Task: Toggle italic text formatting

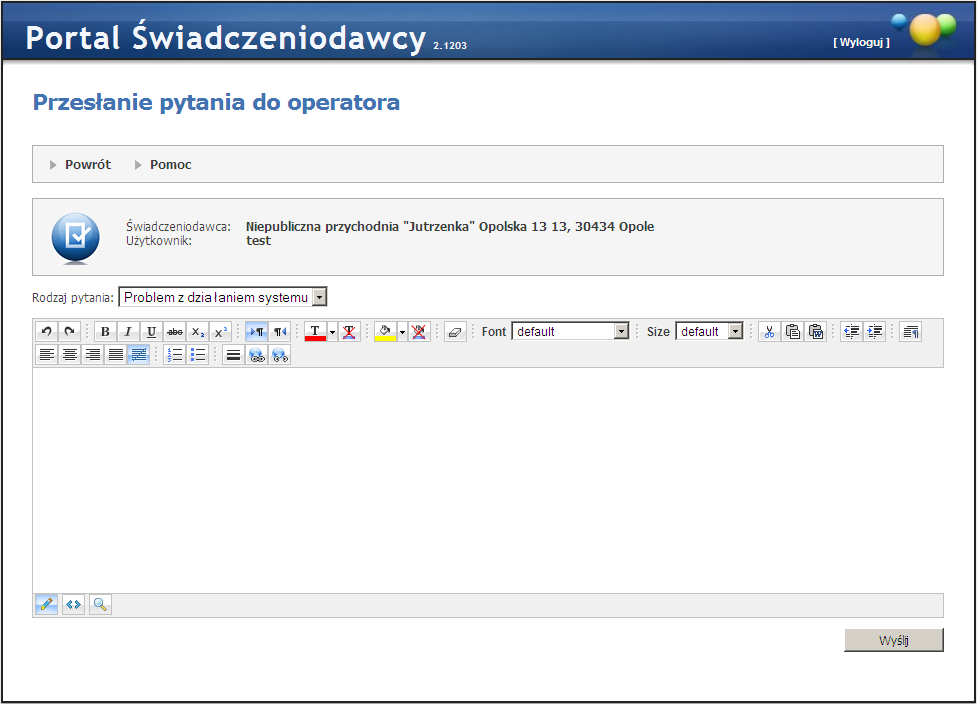Action: click(x=128, y=332)
